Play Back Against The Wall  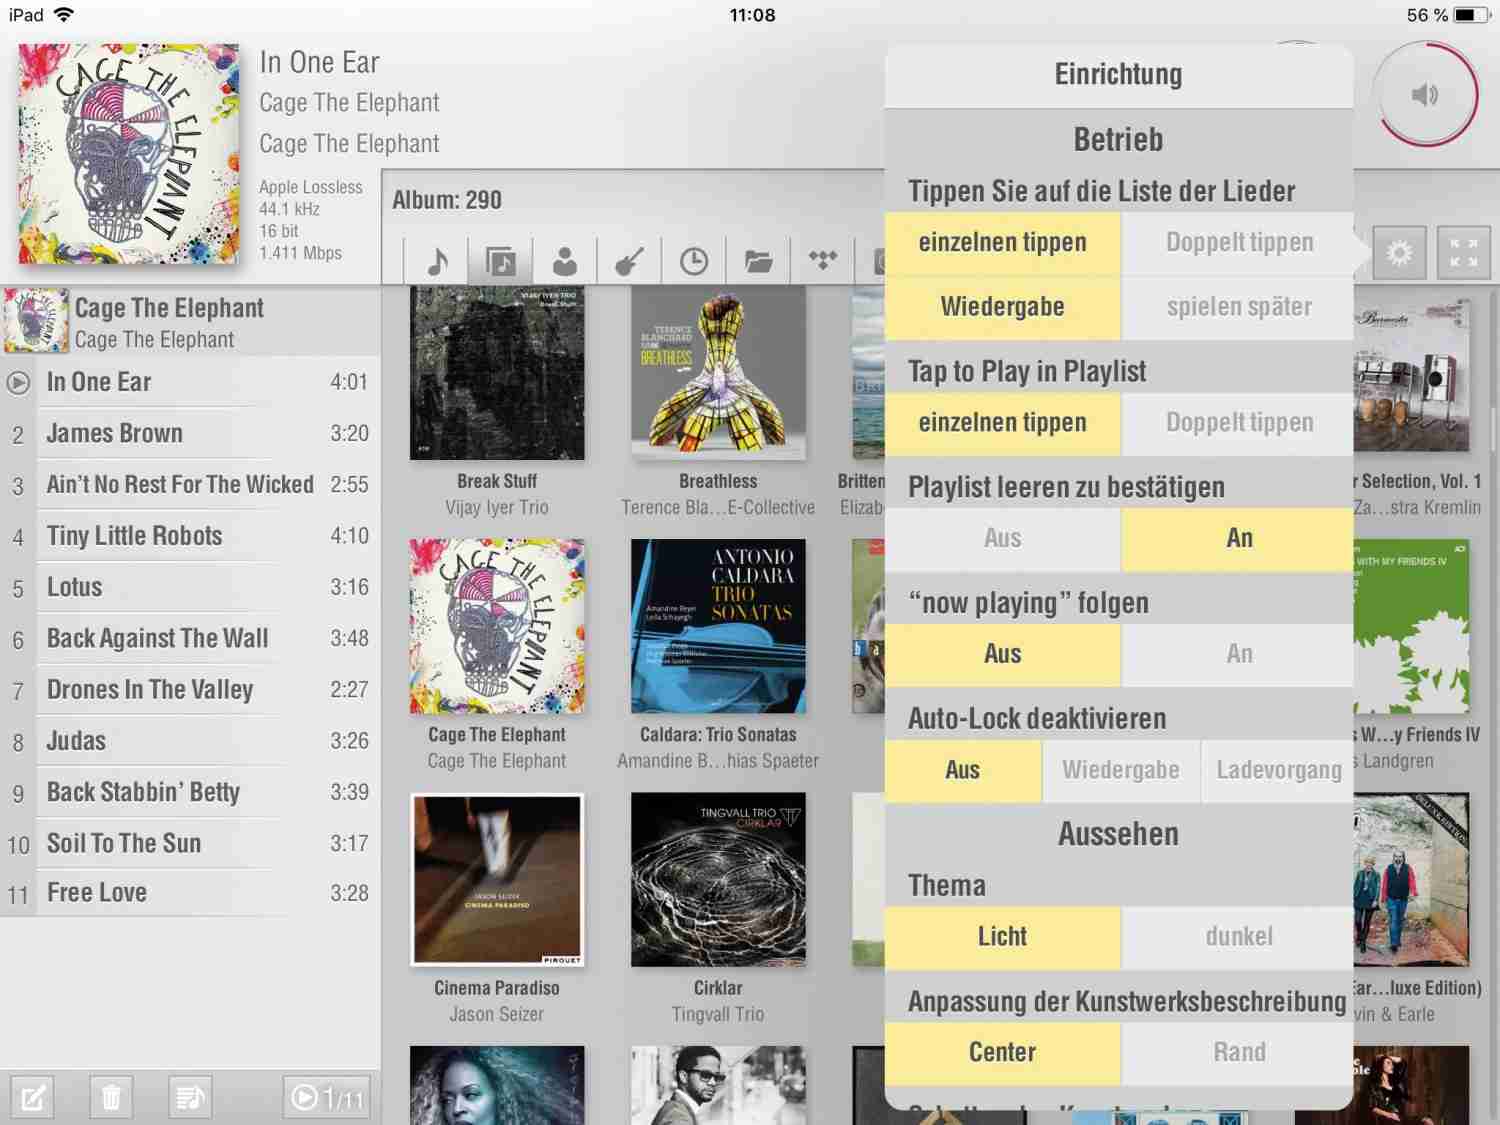[x=190, y=639]
